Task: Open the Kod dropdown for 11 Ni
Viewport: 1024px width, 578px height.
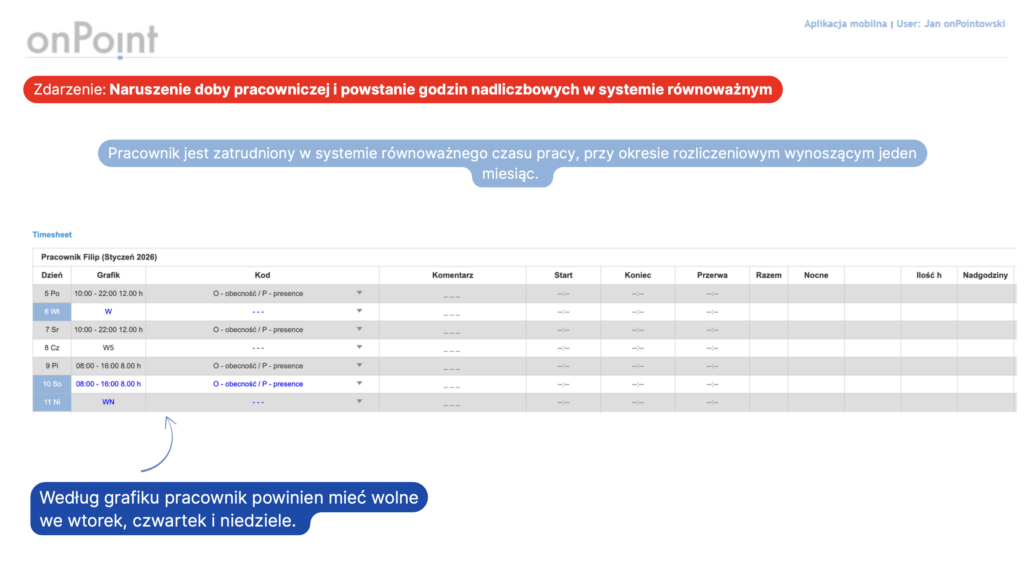Action: [359, 401]
